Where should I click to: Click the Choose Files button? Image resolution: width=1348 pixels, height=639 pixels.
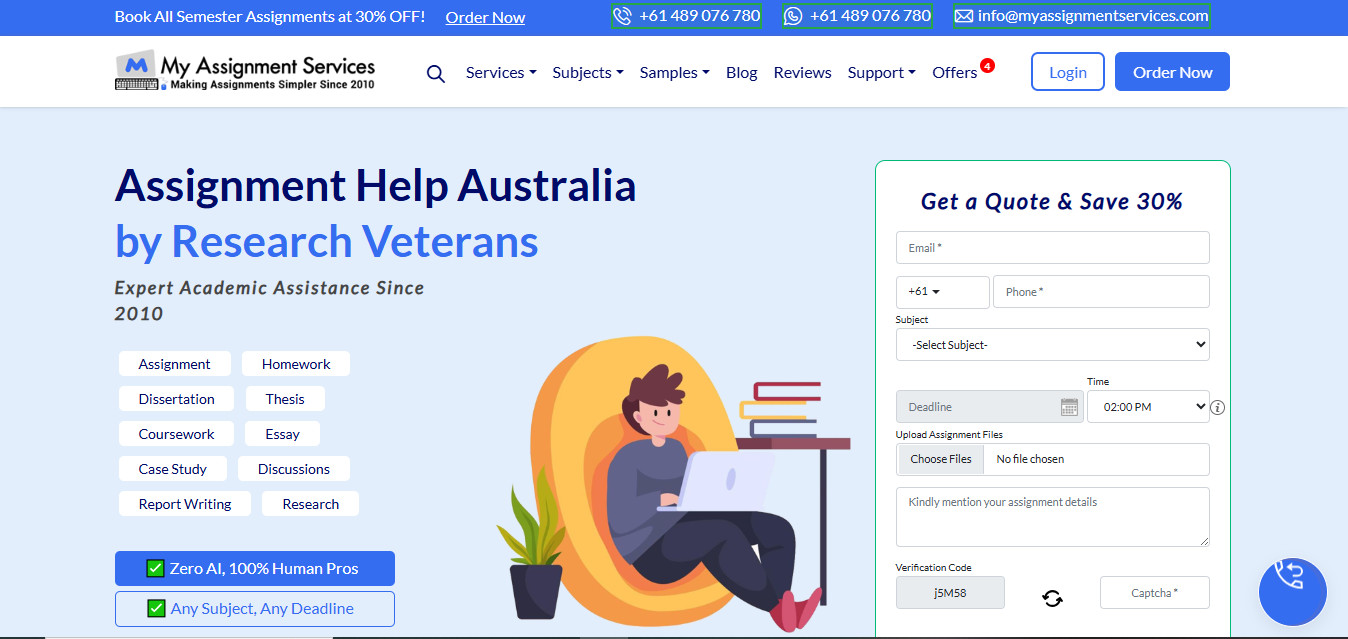[940, 459]
